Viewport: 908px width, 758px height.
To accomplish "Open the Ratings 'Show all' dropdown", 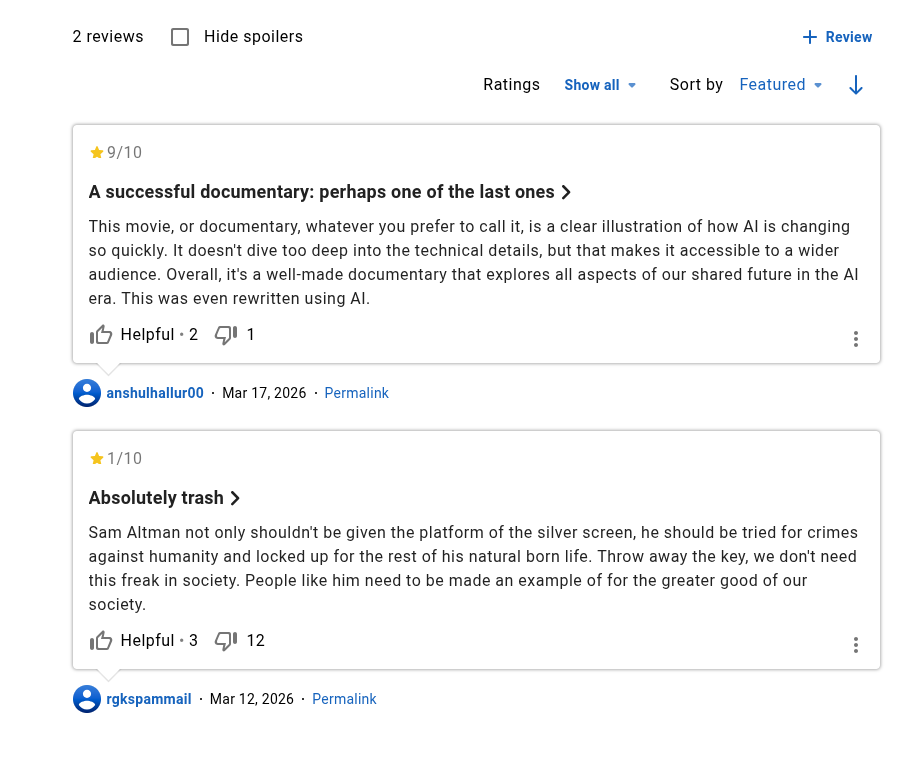I will click(600, 85).
